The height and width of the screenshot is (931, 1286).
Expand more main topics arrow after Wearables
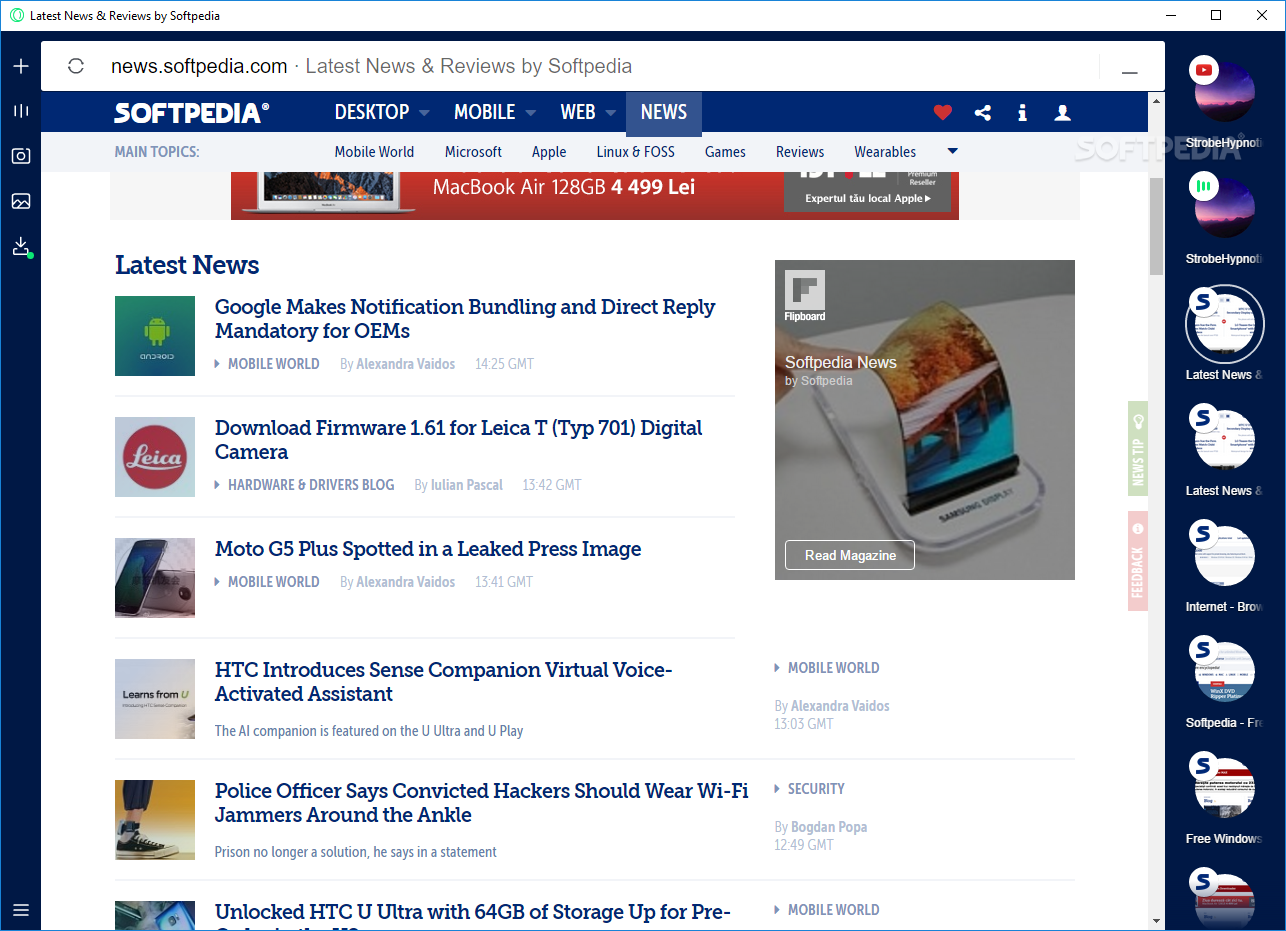952,151
